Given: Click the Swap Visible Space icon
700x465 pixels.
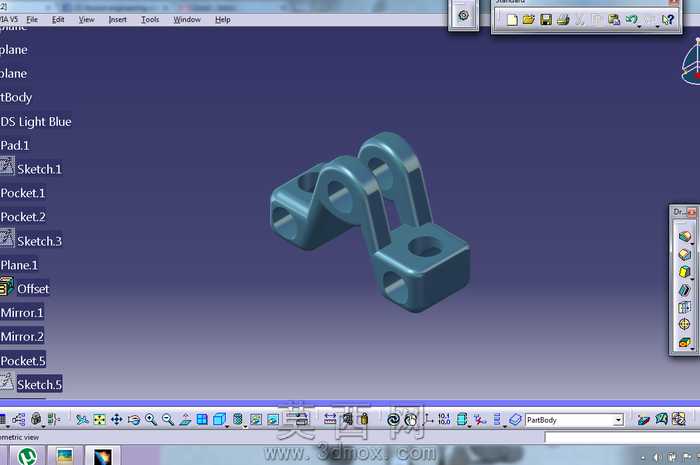Looking at the screenshot, I should pyautogui.click(x=273, y=419).
